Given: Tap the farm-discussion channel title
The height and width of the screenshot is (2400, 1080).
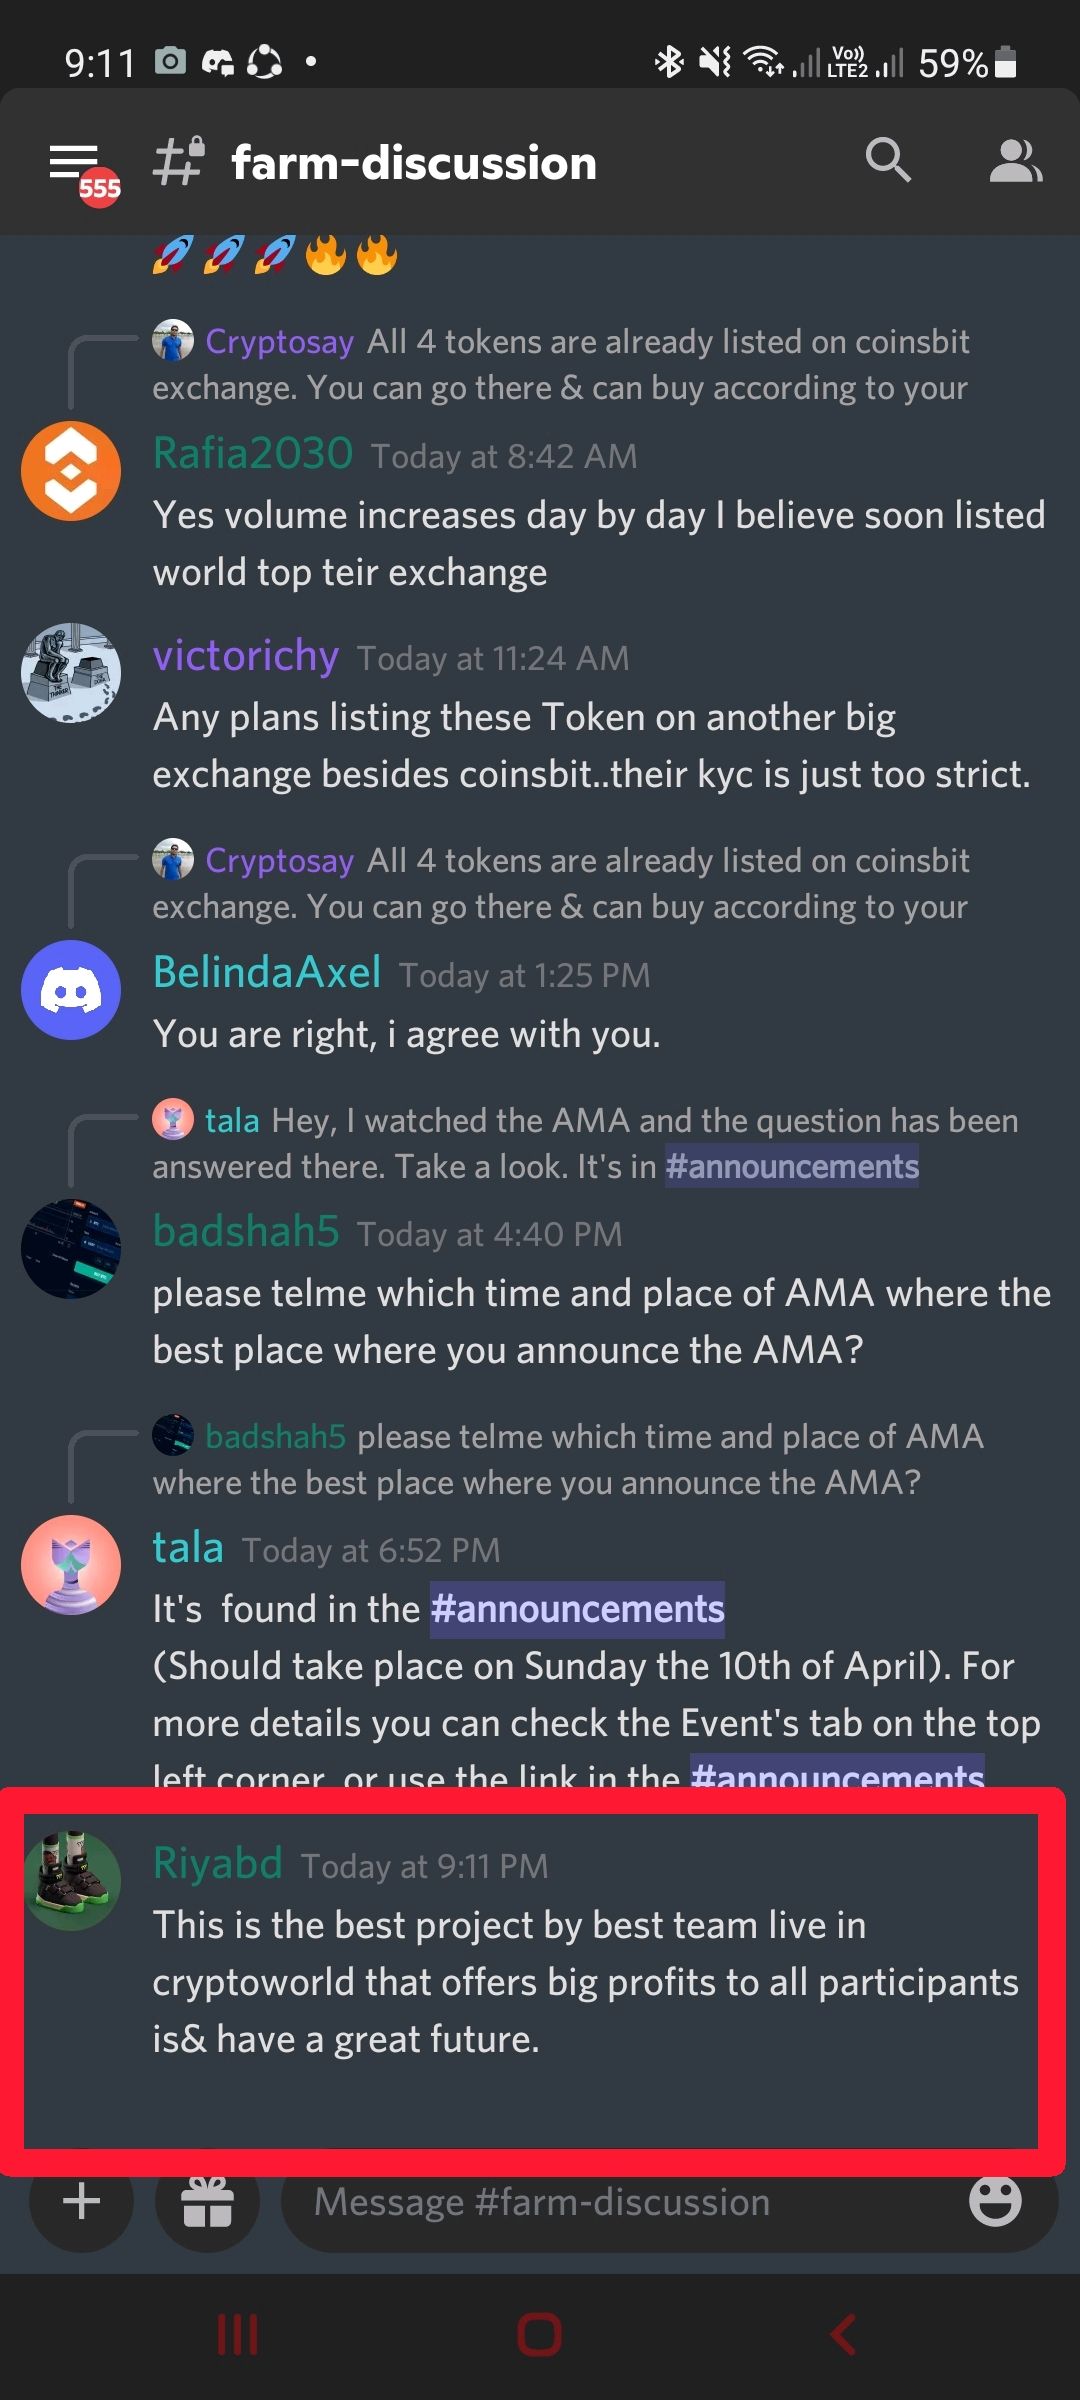Looking at the screenshot, I should tap(414, 163).
